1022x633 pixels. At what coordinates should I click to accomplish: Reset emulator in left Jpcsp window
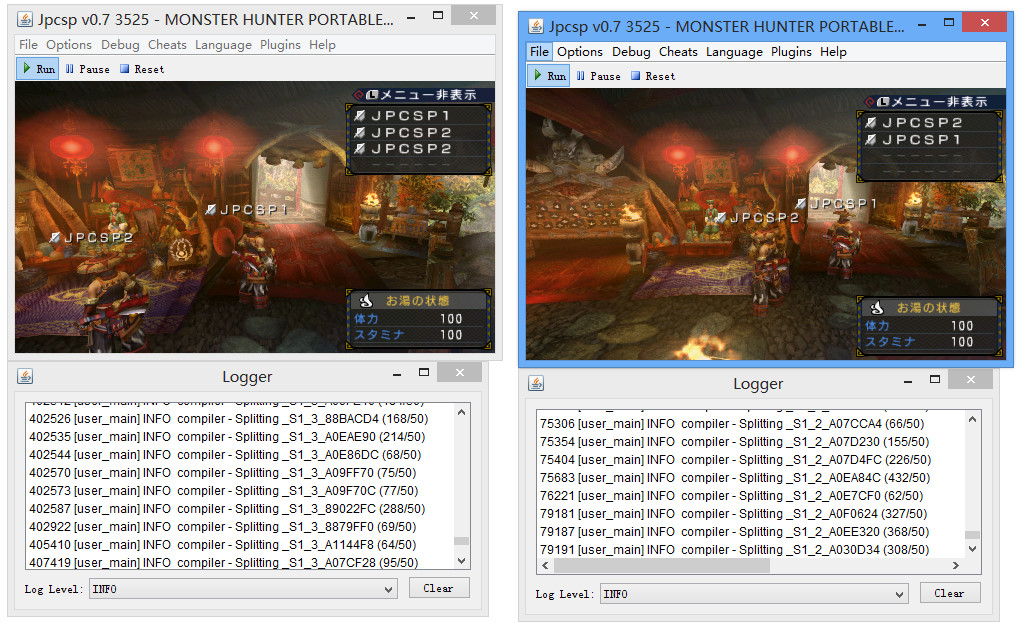(142, 69)
